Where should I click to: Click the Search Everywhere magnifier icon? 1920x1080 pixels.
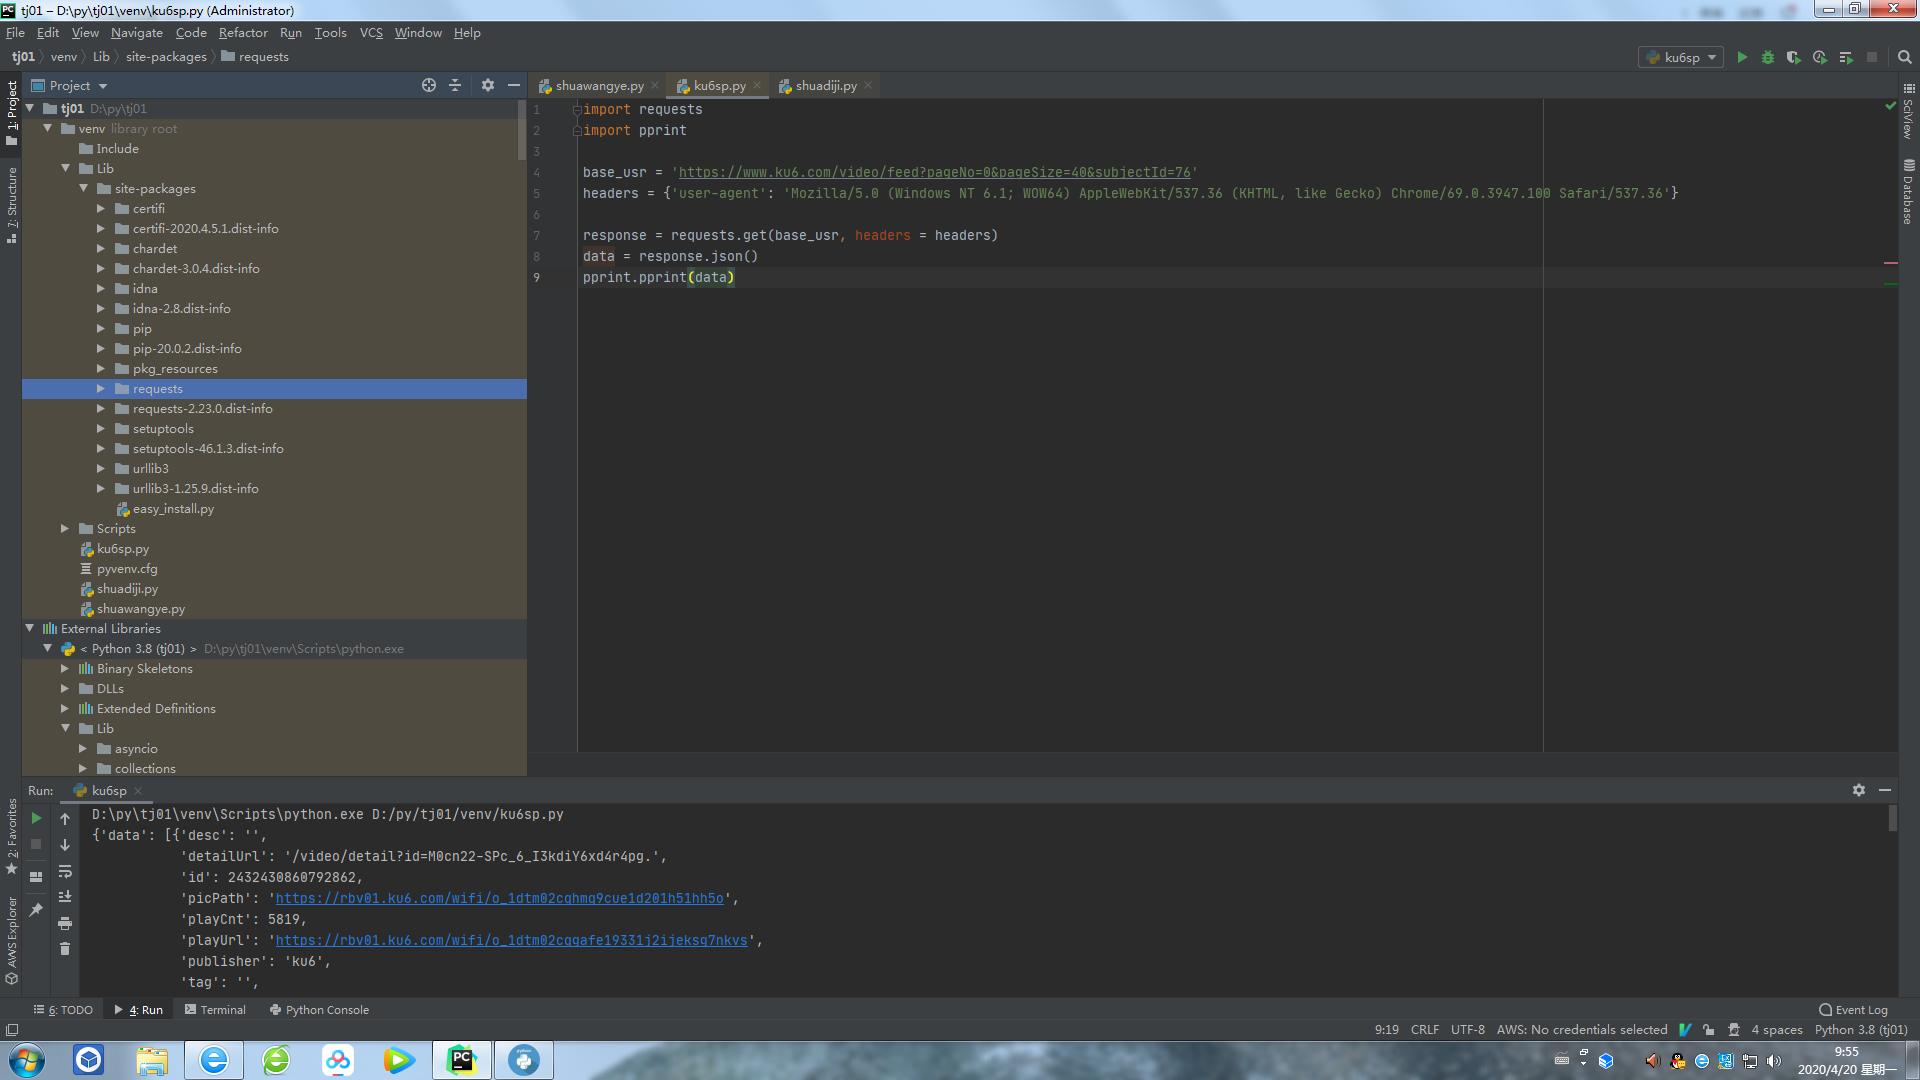pos(1904,58)
